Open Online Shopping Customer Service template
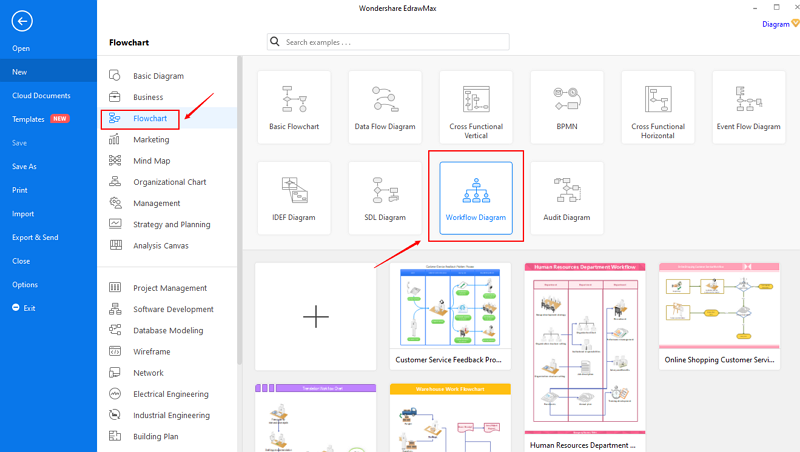 [719, 316]
